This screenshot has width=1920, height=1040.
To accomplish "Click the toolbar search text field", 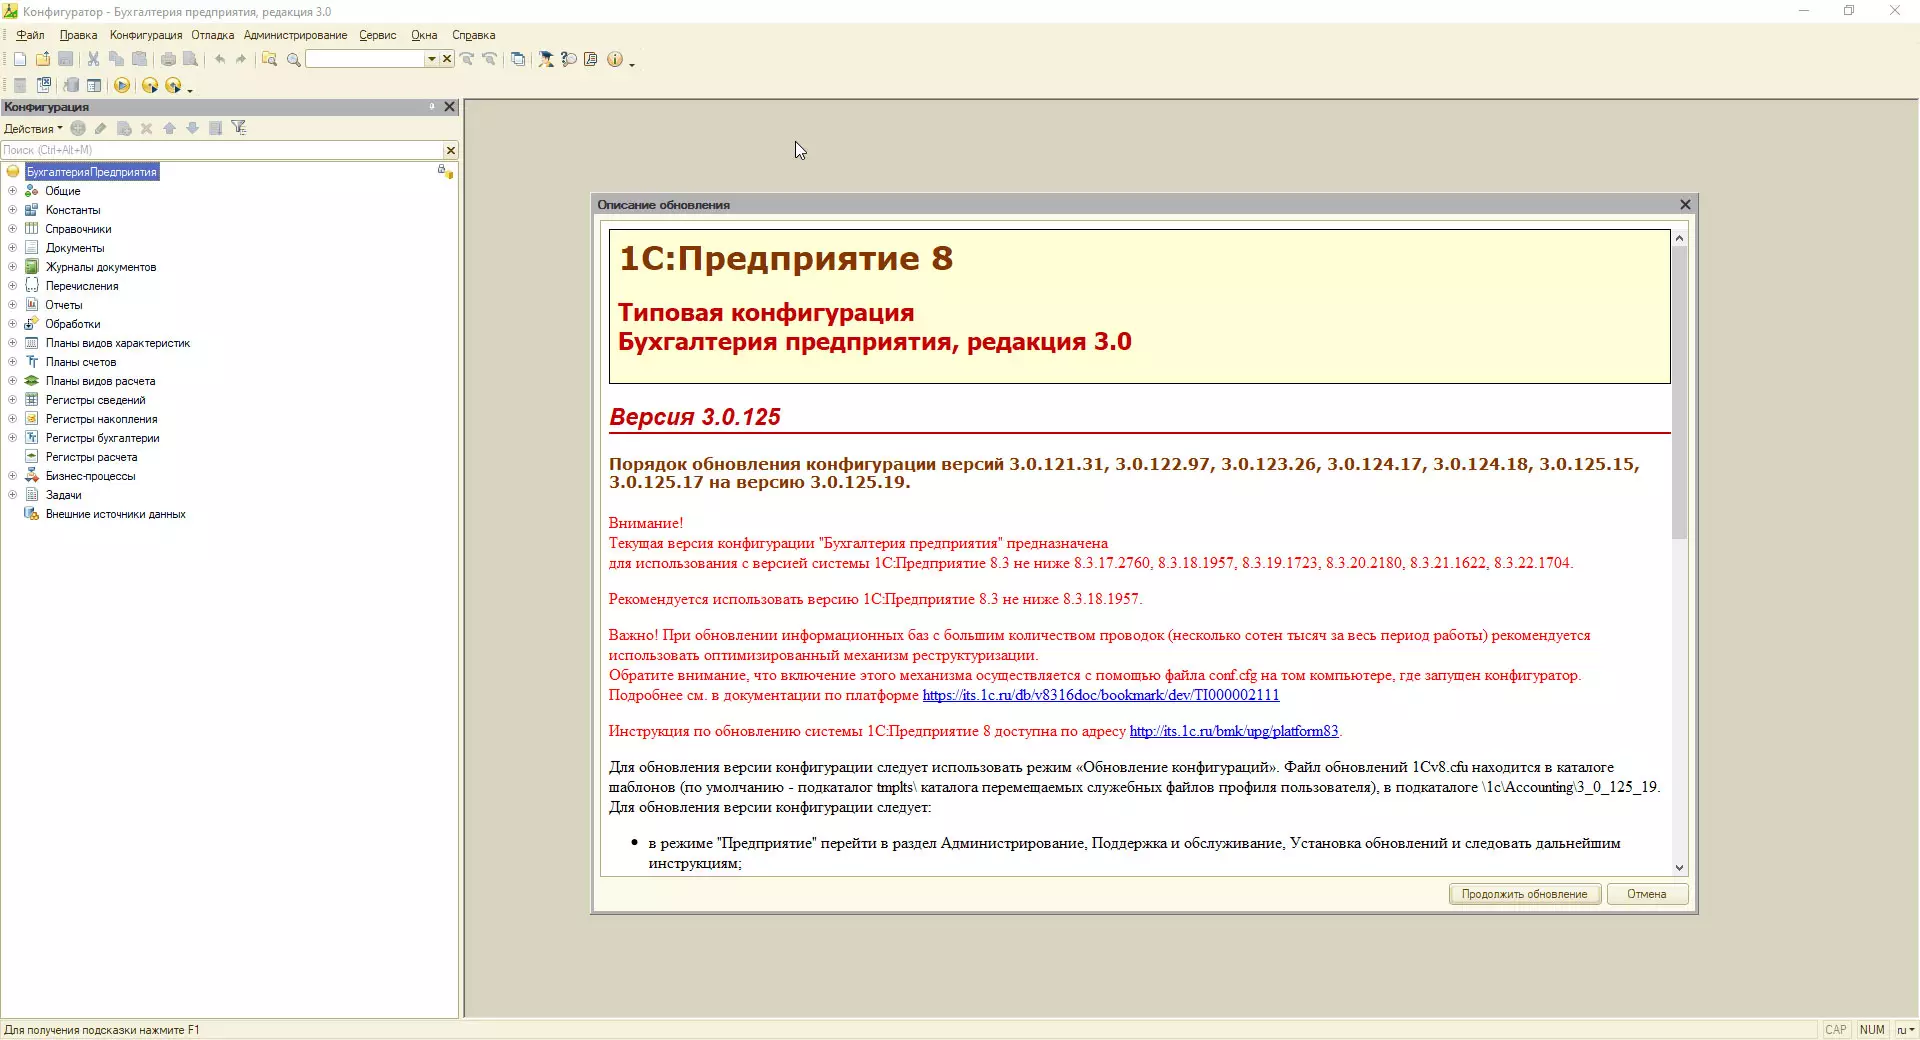I will click(365, 59).
